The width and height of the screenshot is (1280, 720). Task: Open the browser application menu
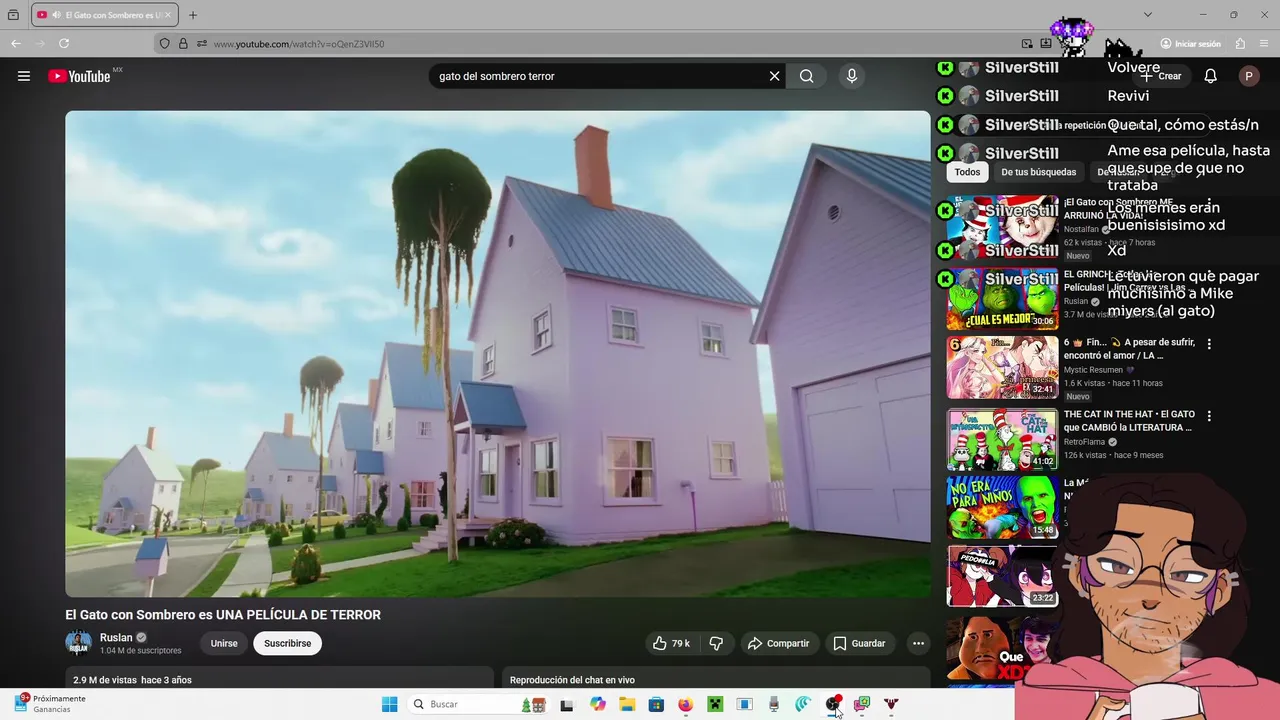pos(1264,44)
